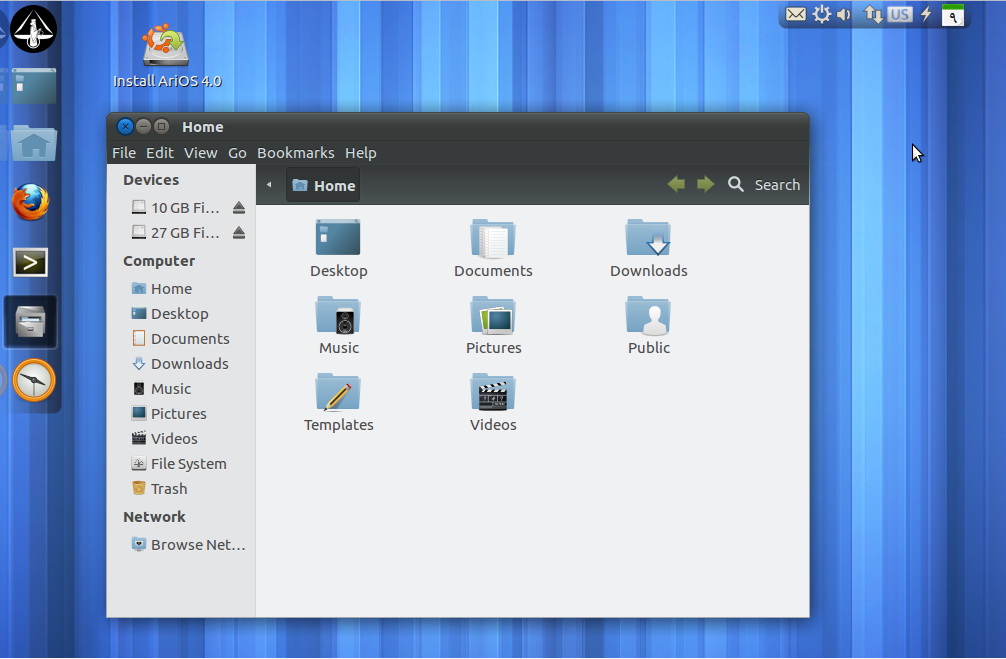Open the View menu

200,153
